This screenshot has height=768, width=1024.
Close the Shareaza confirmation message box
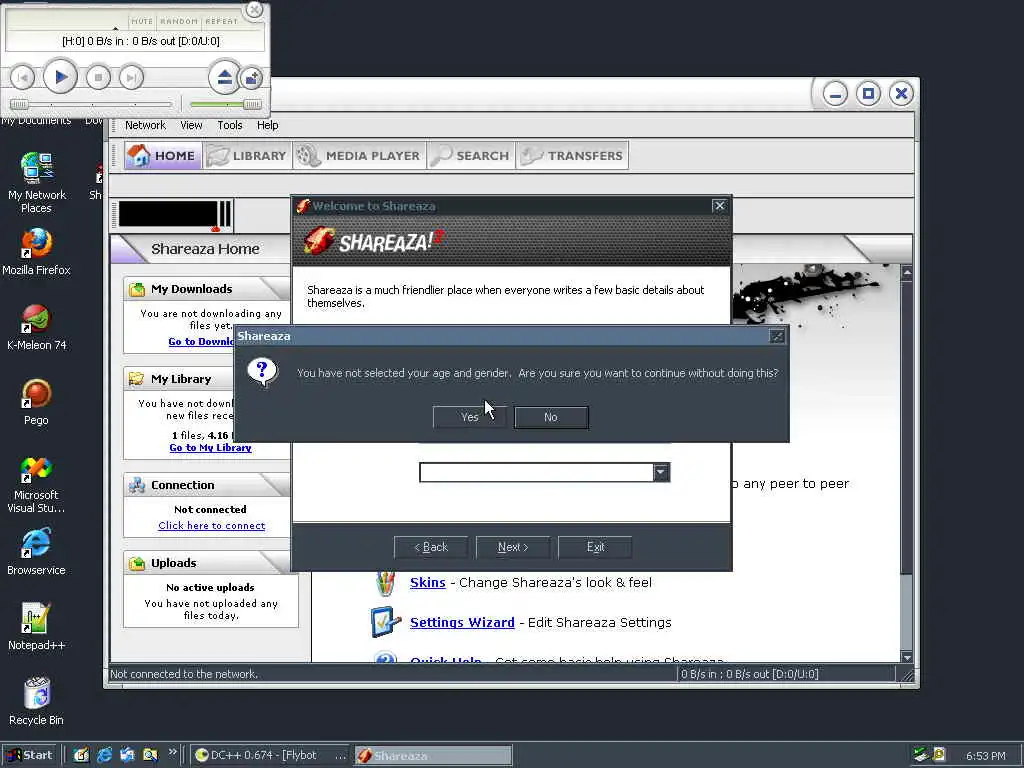pyautogui.click(x=776, y=336)
